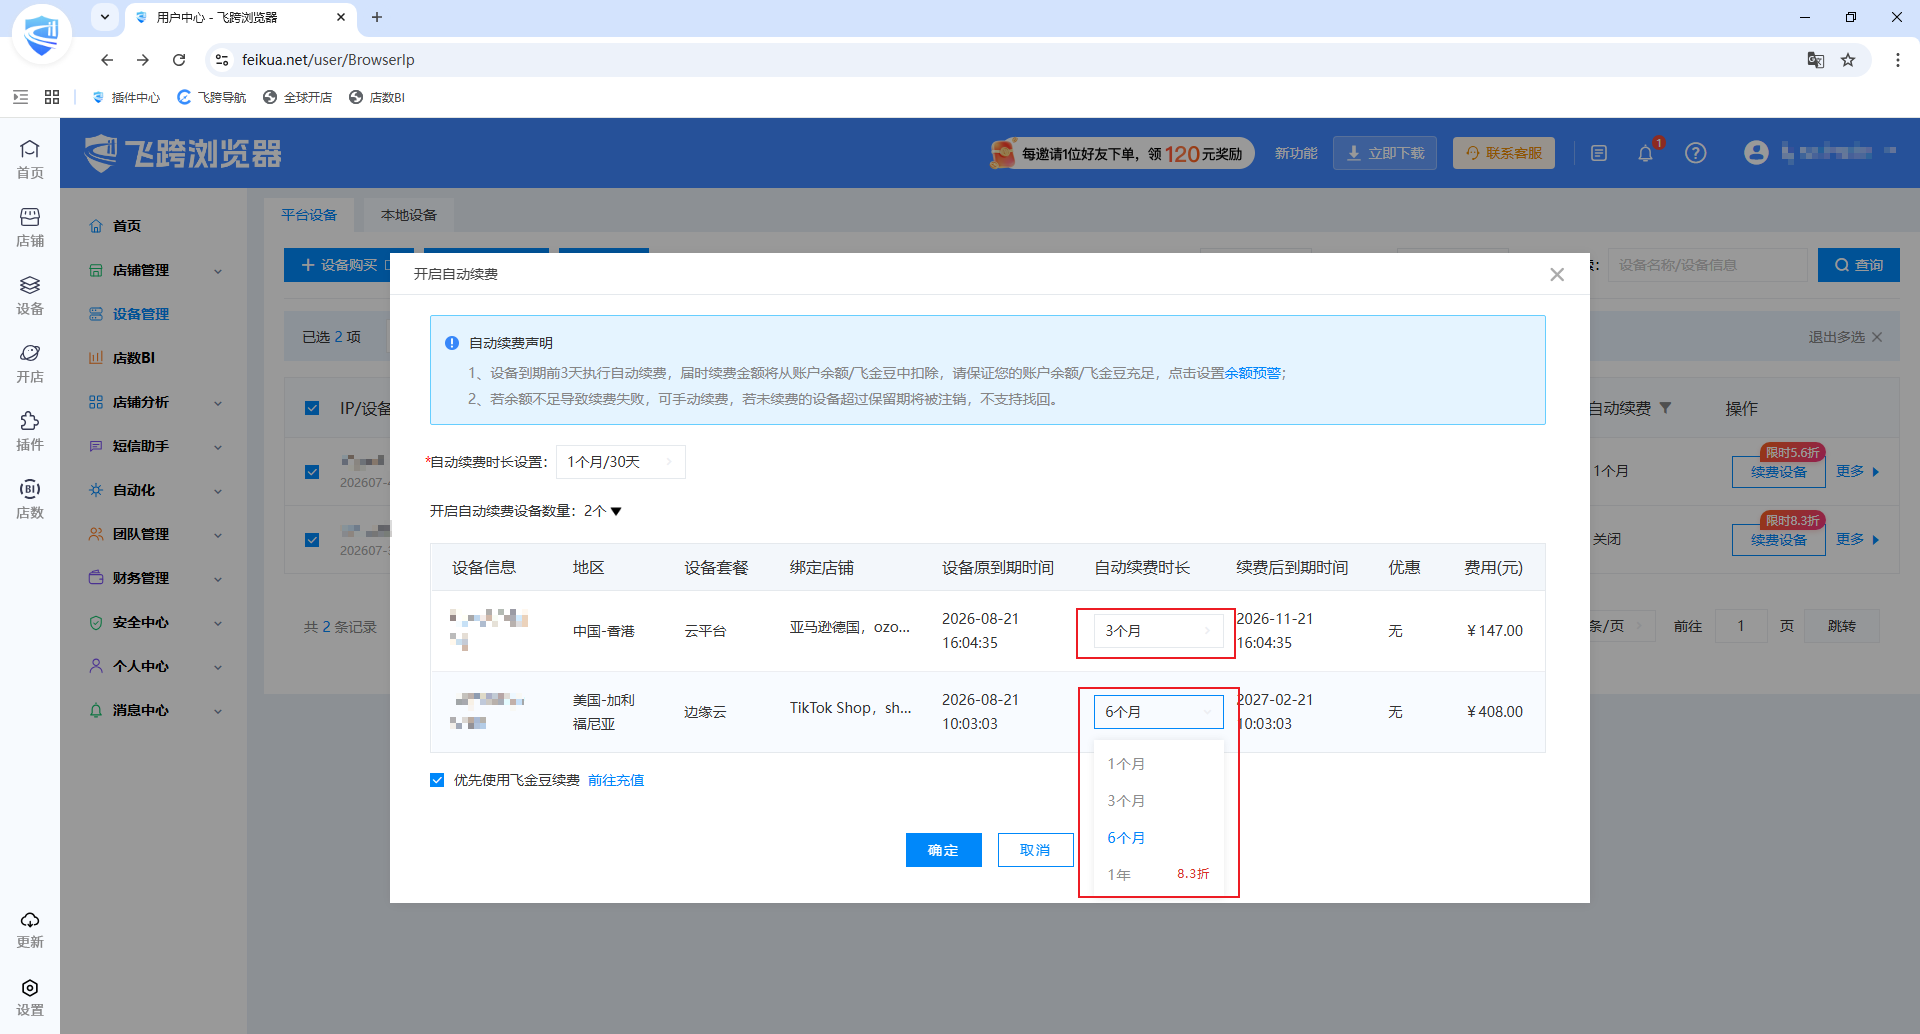Viewport: 1920px width, 1034px height.
Task: Click the 取消 cancel button
Action: pos(1035,850)
